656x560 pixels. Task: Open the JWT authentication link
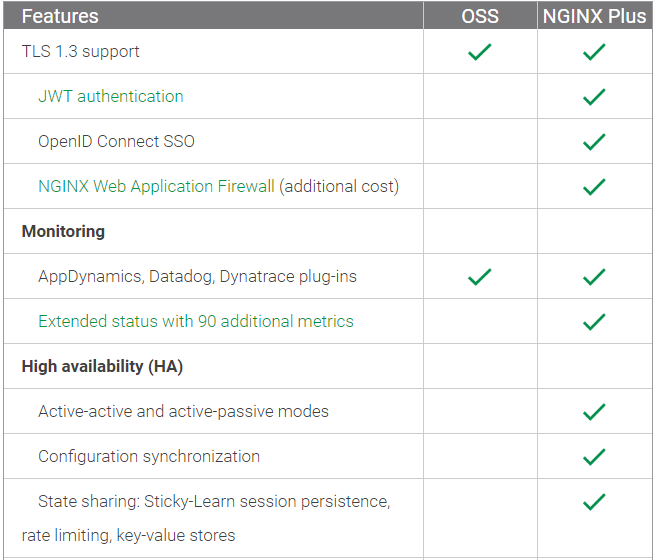point(111,96)
